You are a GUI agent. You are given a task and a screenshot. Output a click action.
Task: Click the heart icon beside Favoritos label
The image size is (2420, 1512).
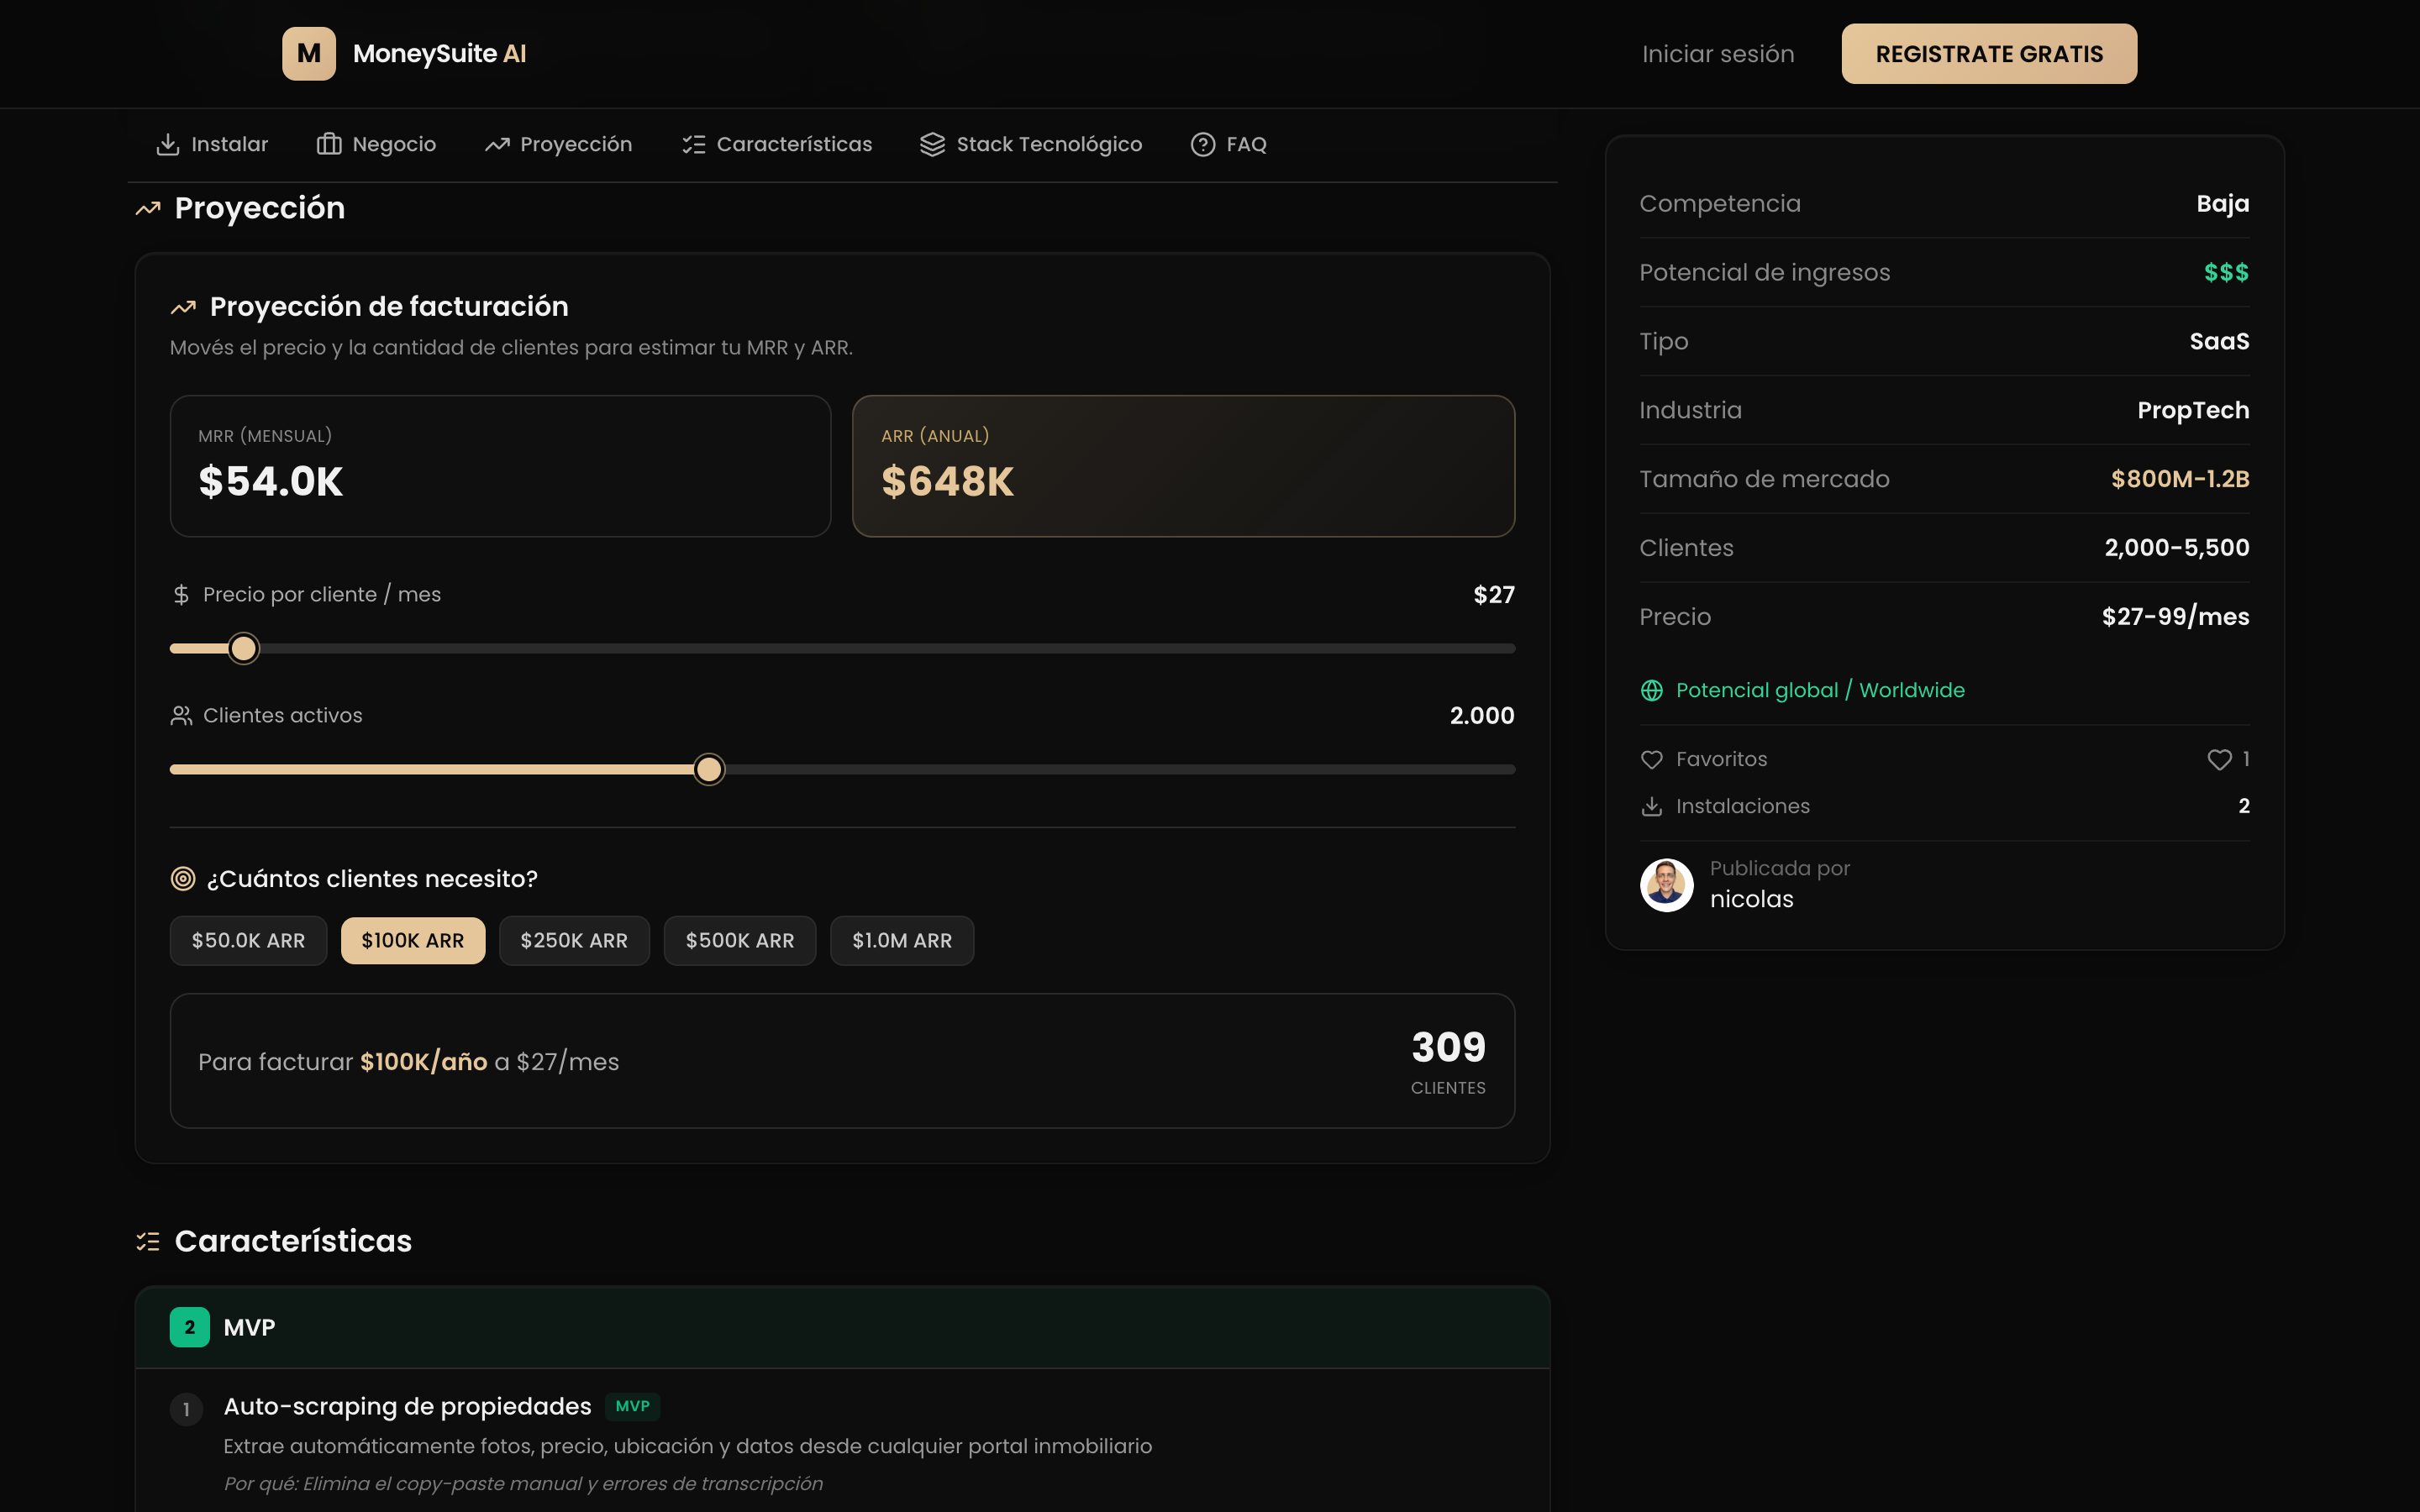(x=1652, y=760)
